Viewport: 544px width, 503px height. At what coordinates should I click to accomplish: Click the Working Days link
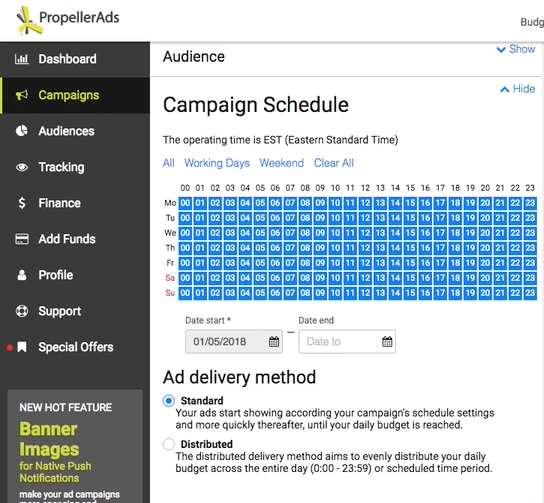click(217, 163)
